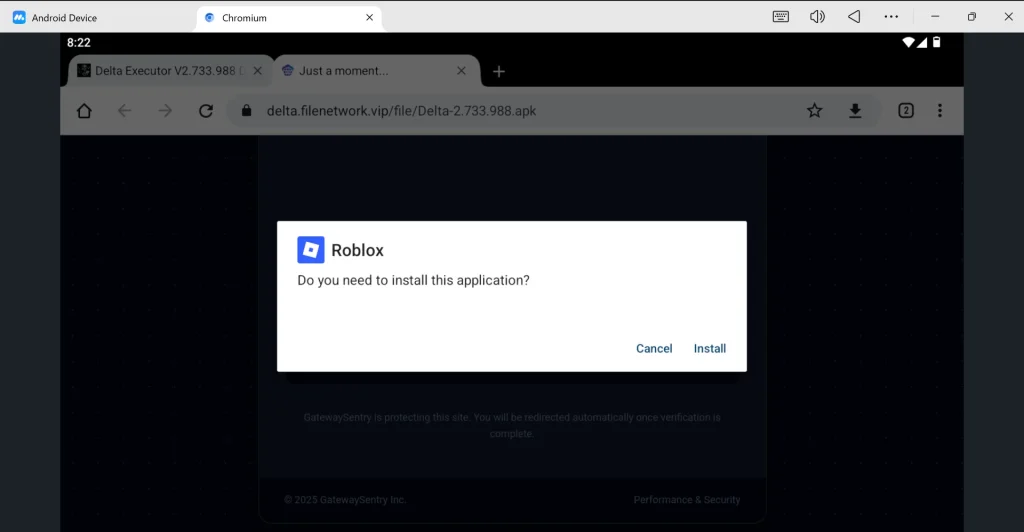This screenshot has width=1024, height=532.
Task: Click the Roblox app icon in dialog
Action: pos(311,250)
